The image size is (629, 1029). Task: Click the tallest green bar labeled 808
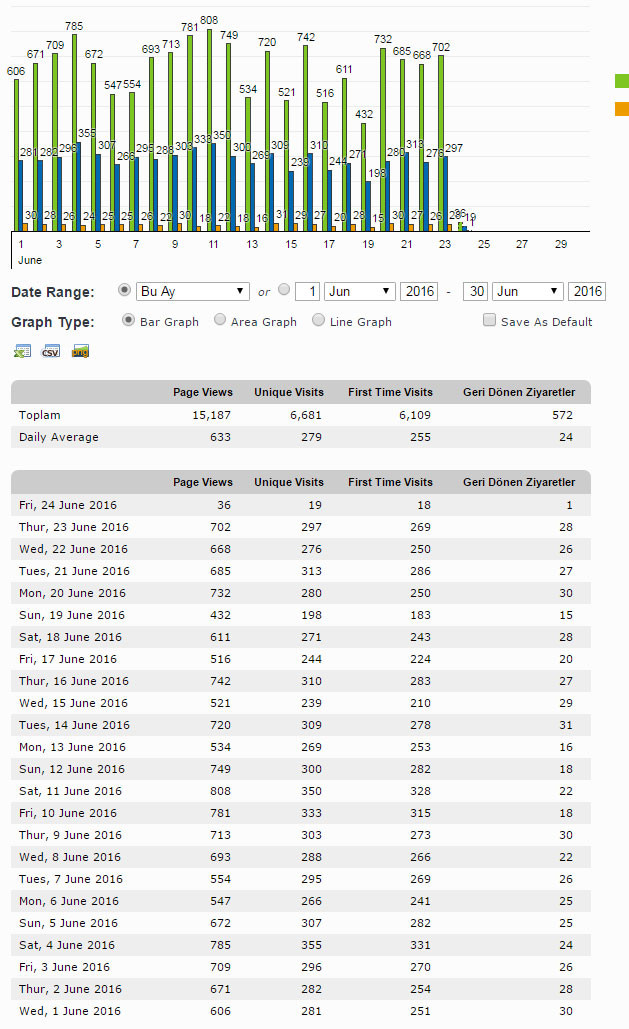click(x=209, y=130)
